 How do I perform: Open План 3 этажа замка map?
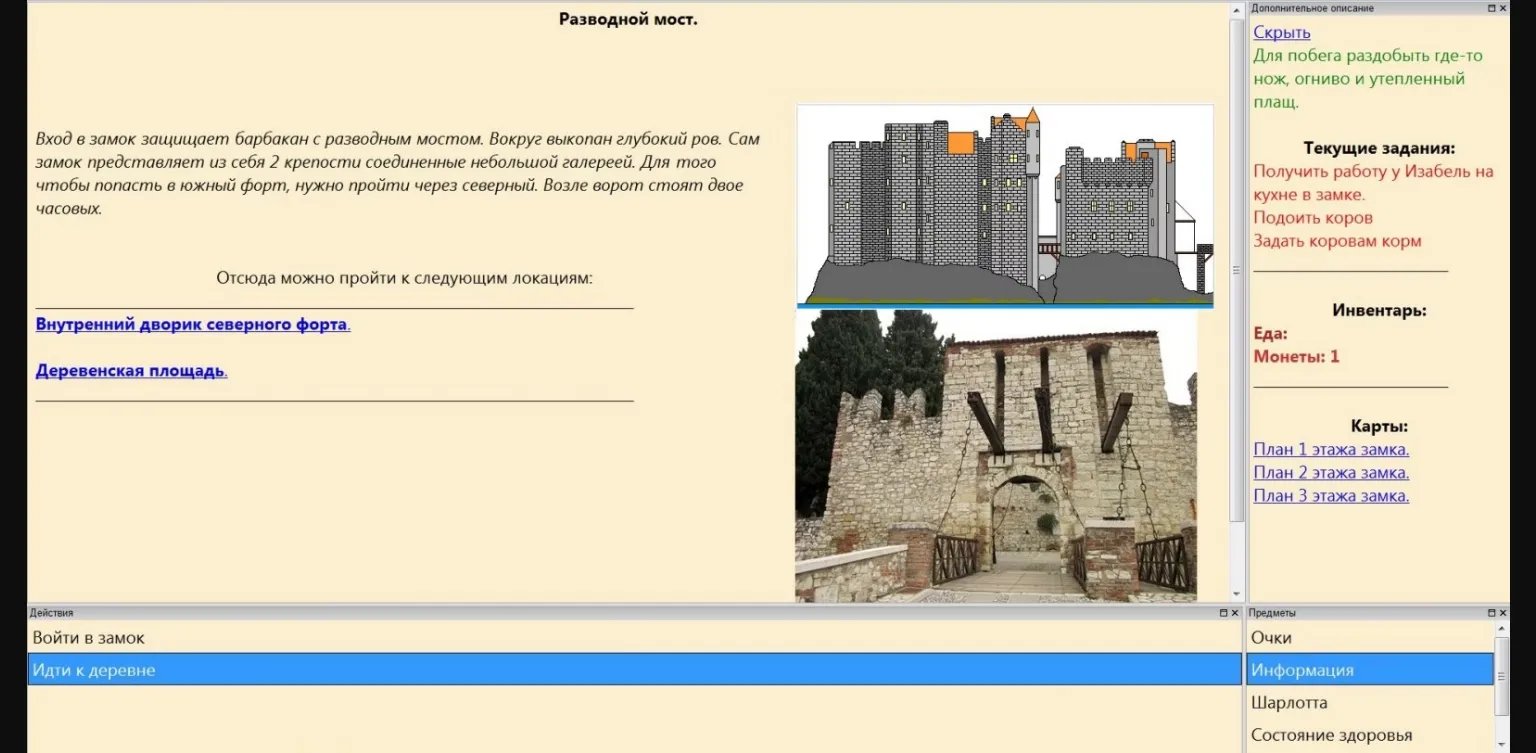1330,496
